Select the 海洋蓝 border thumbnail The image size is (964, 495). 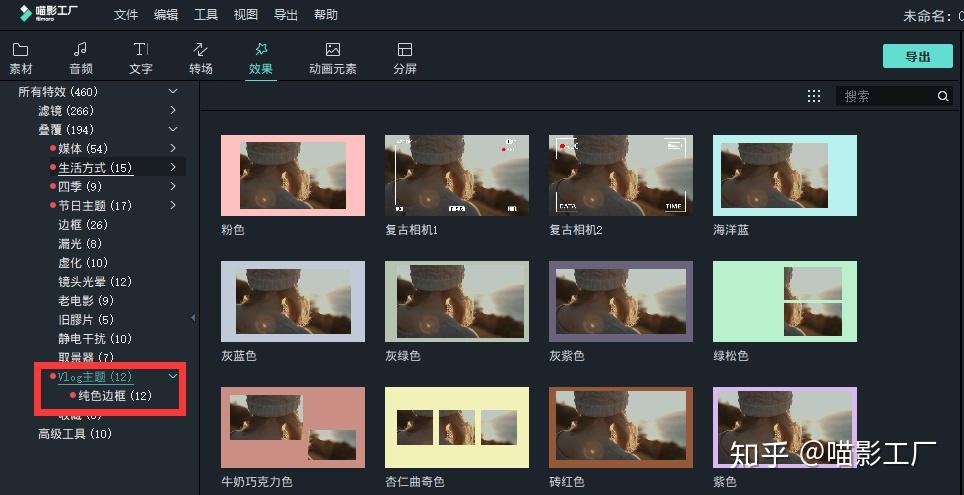pyautogui.click(x=785, y=175)
